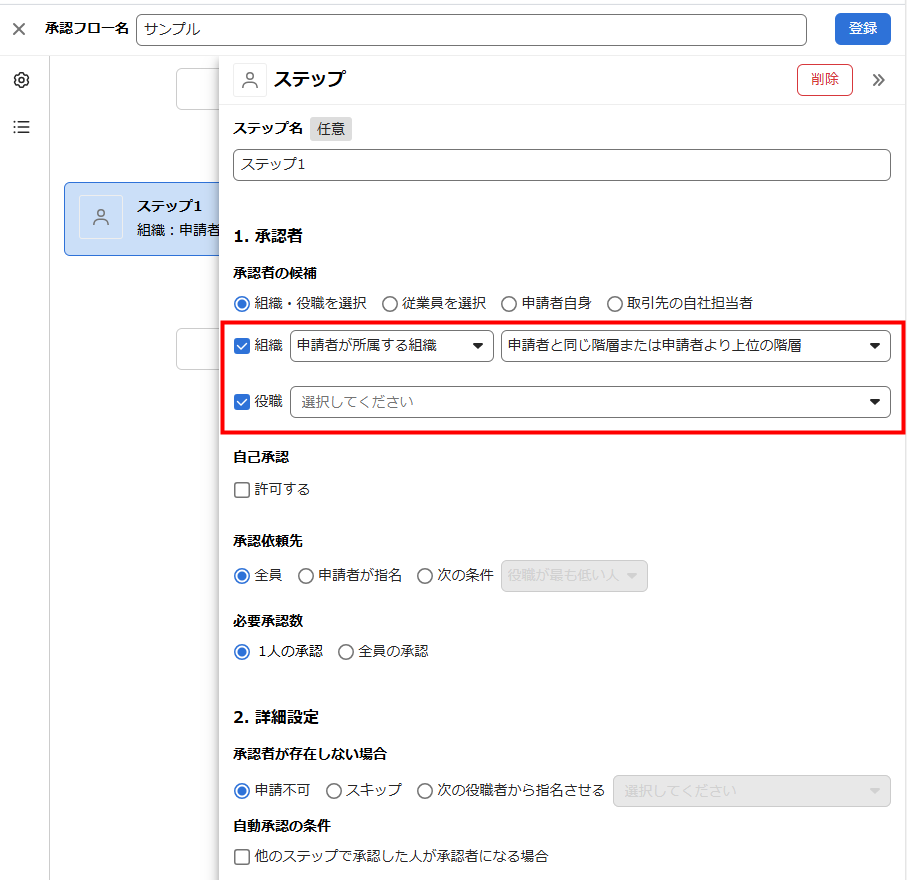Viewport: 907px width, 880px height.
Task: Select 取引先の自社担当者 radio option
Action: pyautogui.click(x=616, y=303)
